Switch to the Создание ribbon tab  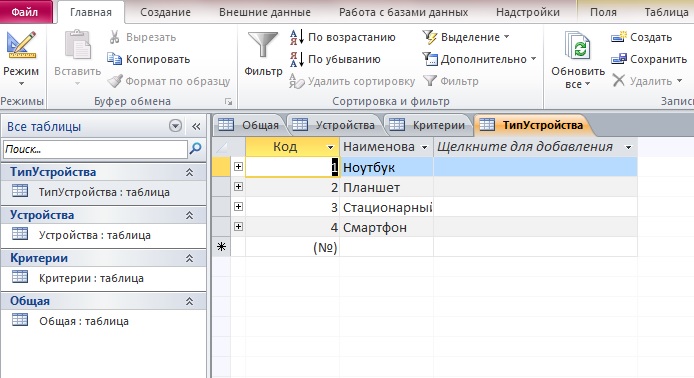coord(165,12)
